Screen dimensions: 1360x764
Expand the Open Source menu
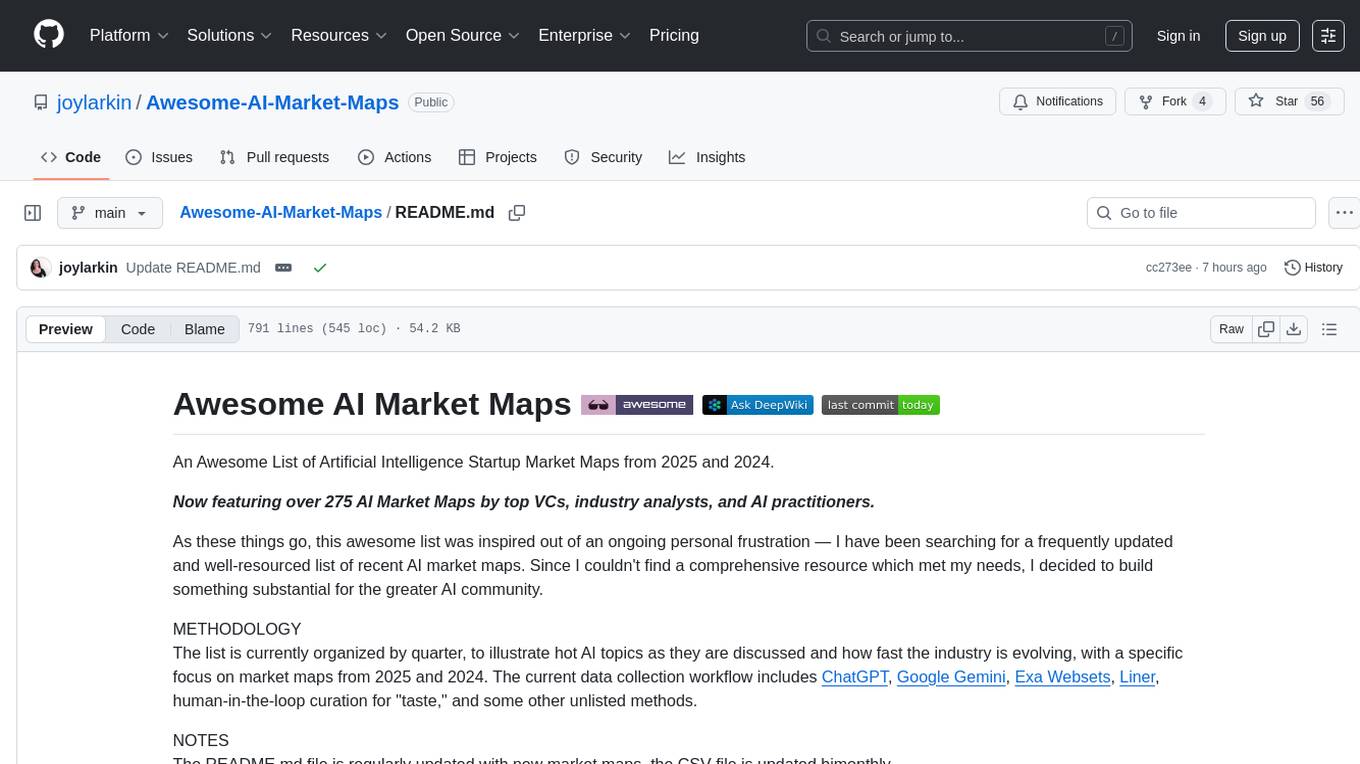pyautogui.click(x=463, y=35)
